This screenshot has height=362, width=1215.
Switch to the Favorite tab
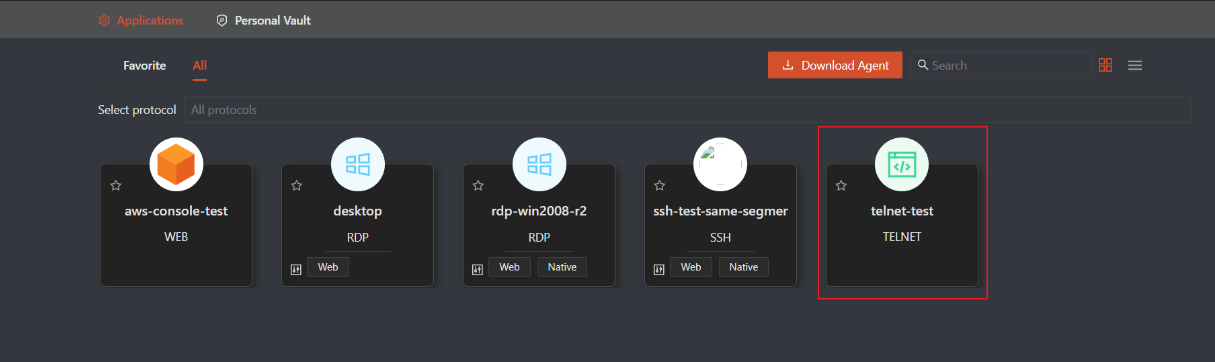pyautogui.click(x=145, y=65)
